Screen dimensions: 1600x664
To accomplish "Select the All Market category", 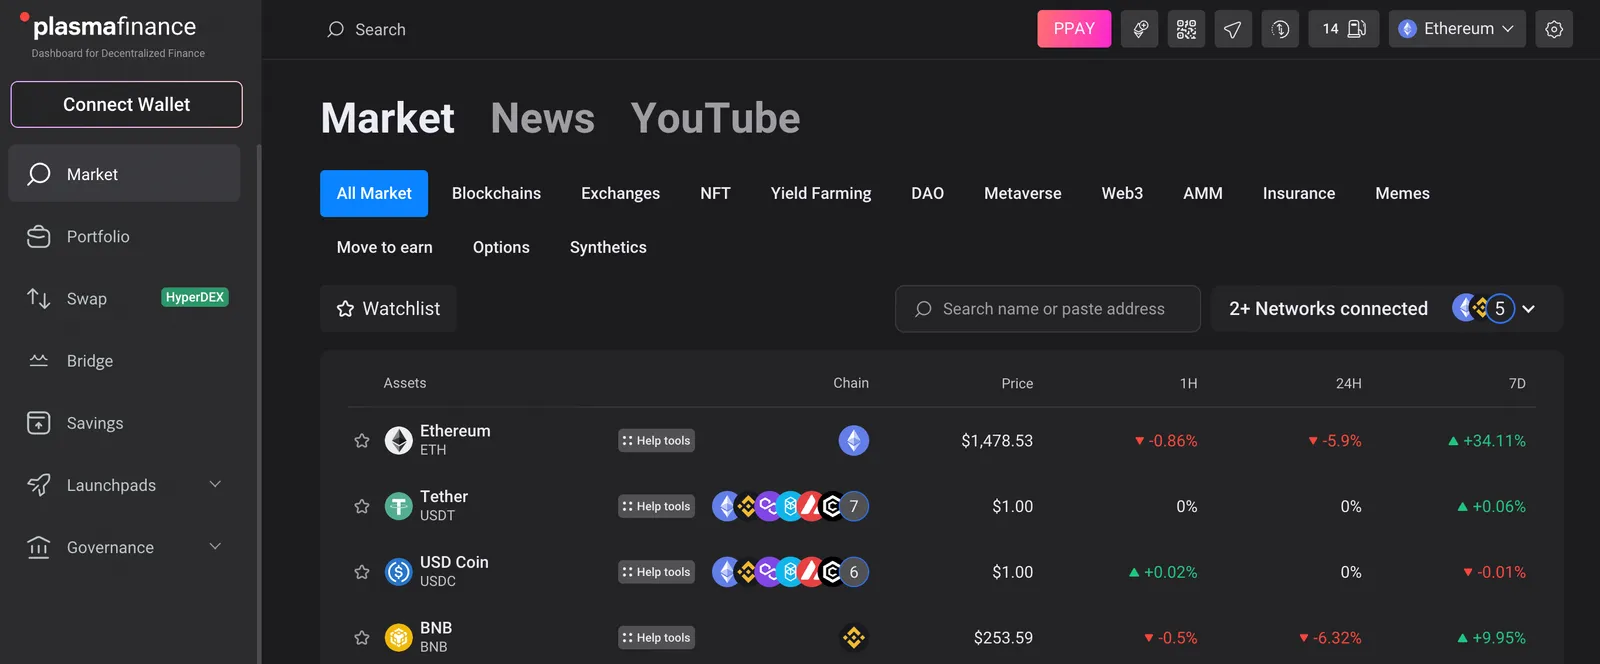I will (374, 193).
